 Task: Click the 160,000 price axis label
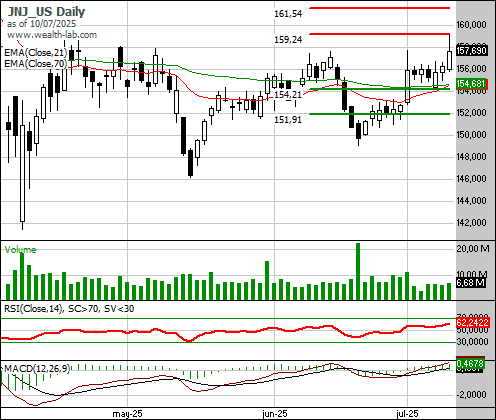tap(471, 25)
